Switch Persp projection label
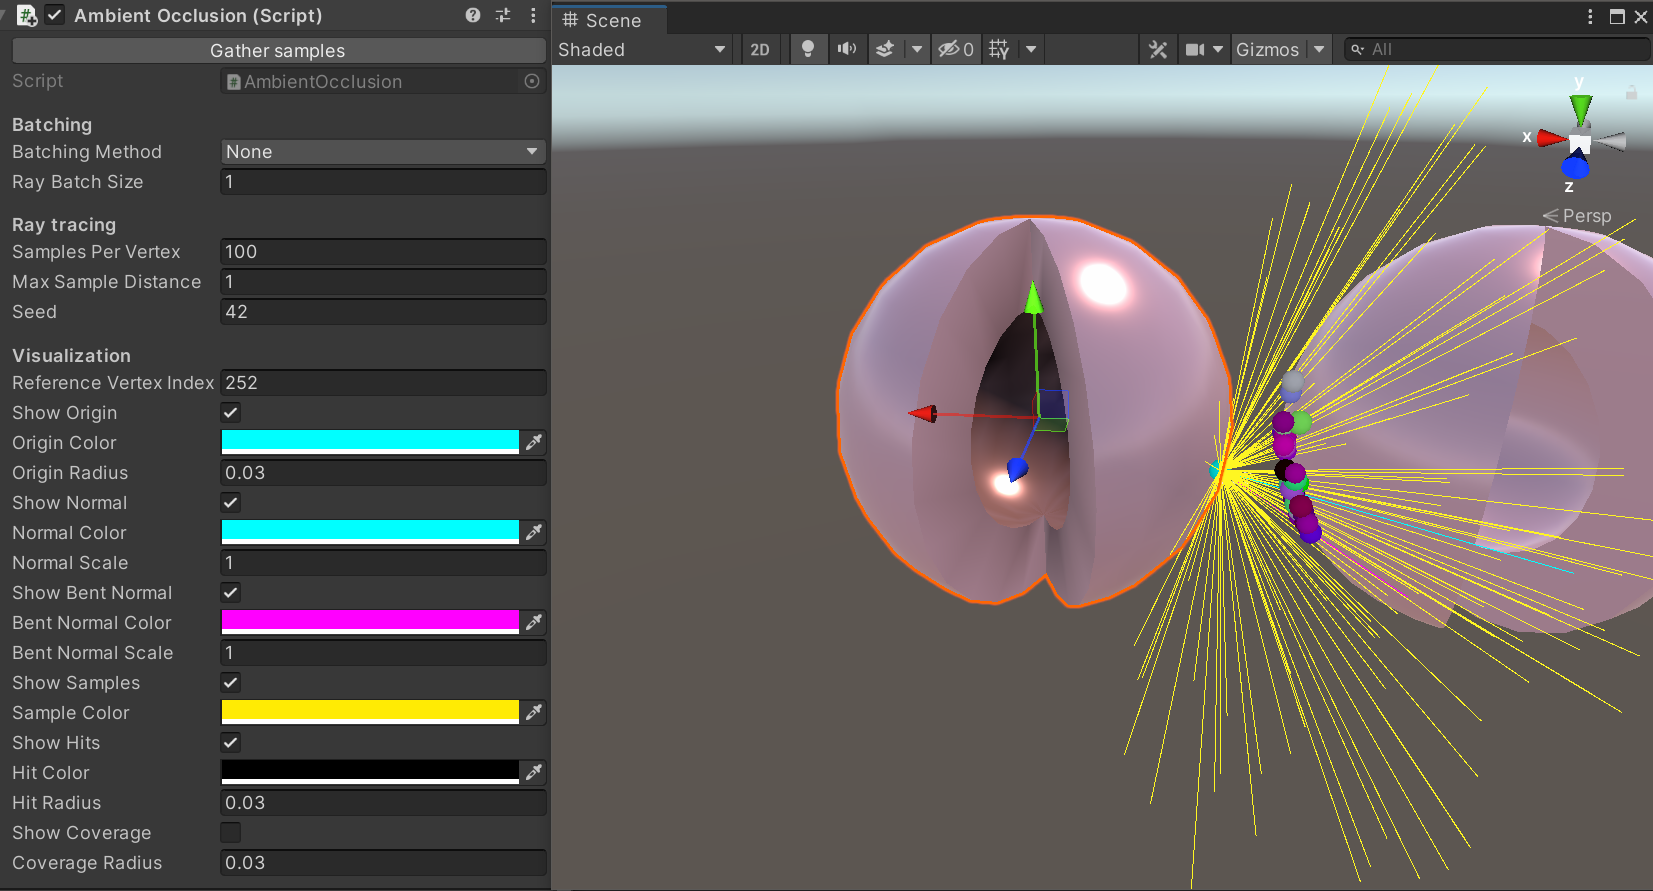 coord(1577,216)
